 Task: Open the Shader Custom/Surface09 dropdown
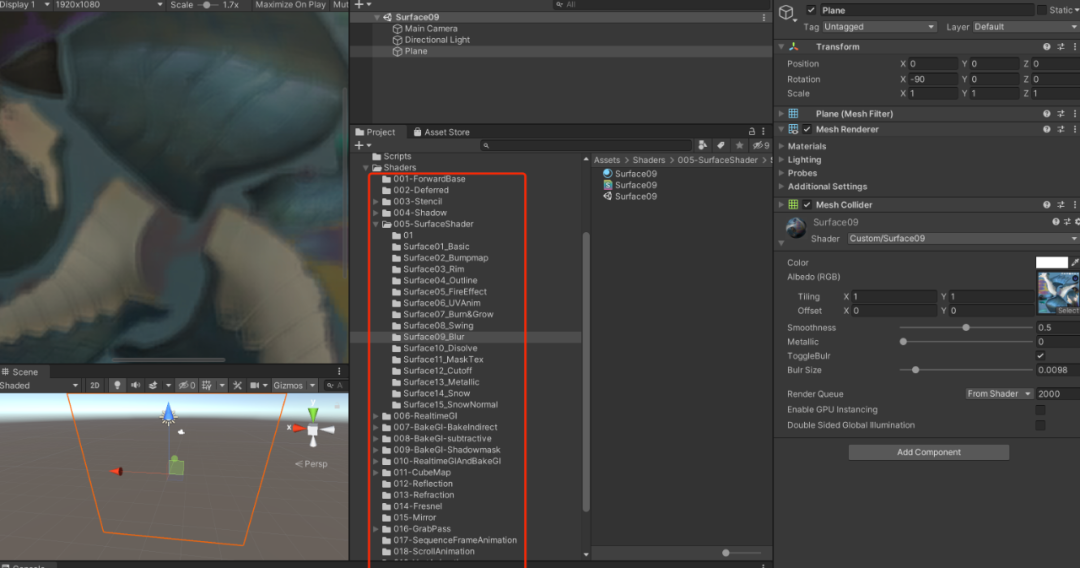pos(963,238)
